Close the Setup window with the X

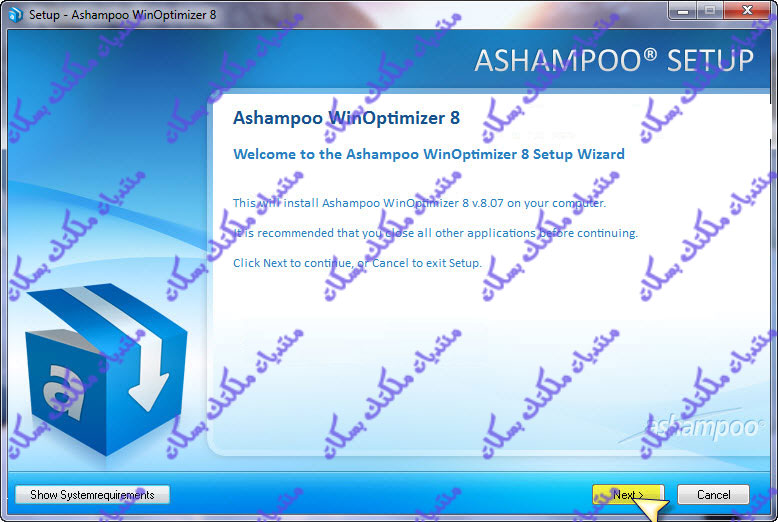pyautogui.click(x=745, y=12)
